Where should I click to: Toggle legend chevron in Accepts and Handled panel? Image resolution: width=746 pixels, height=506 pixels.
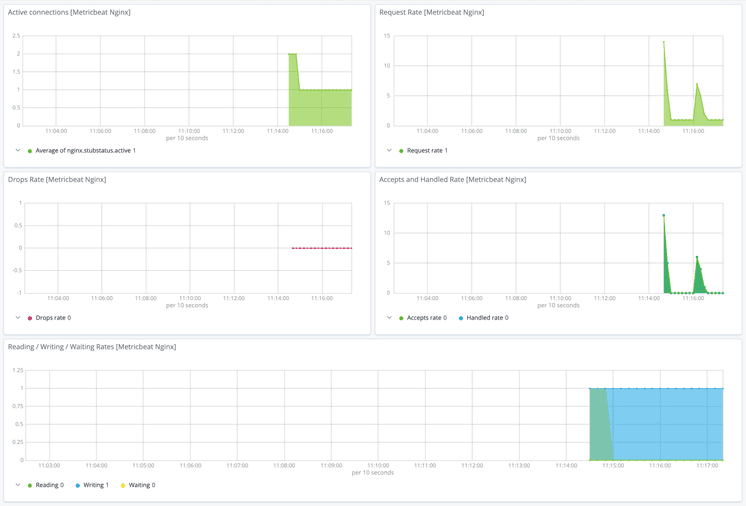tap(389, 318)
